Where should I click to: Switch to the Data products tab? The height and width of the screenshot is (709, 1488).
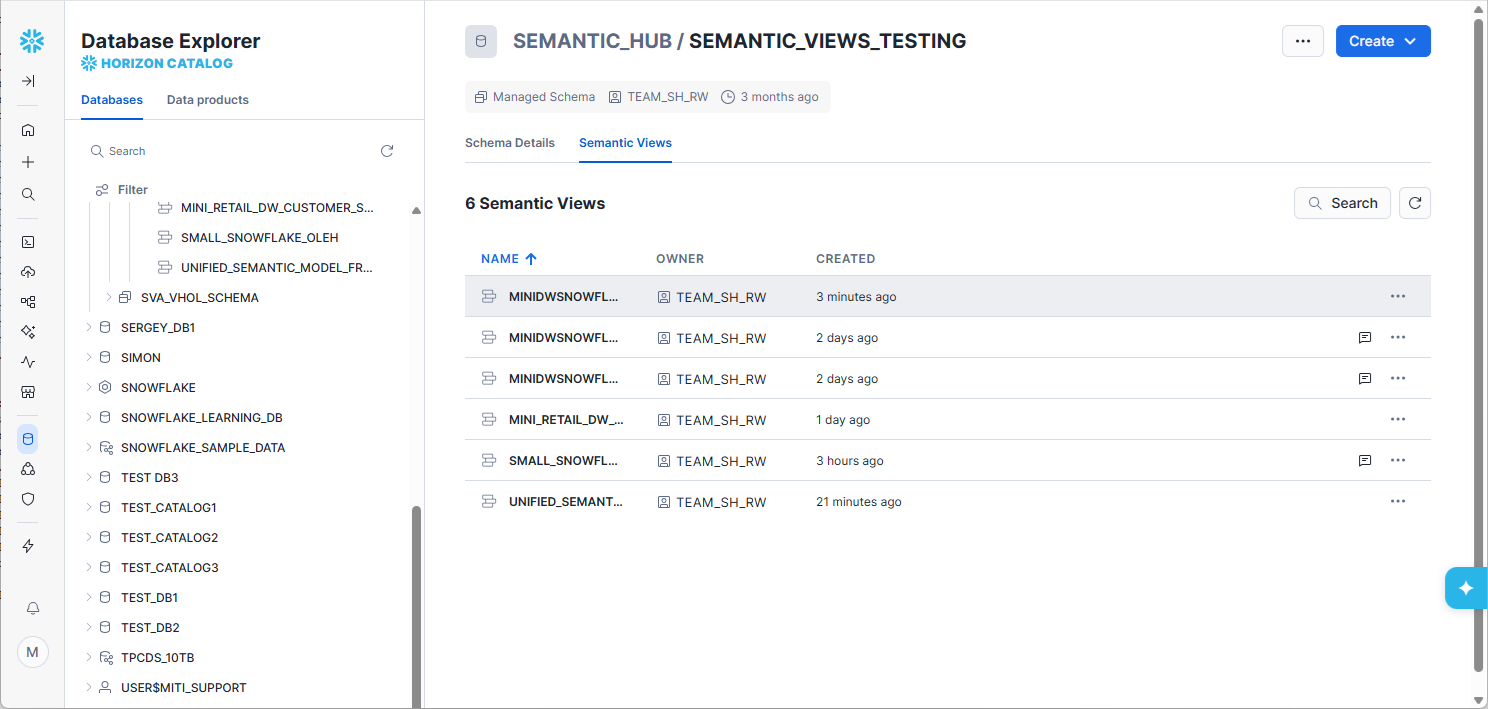point(207,100)
